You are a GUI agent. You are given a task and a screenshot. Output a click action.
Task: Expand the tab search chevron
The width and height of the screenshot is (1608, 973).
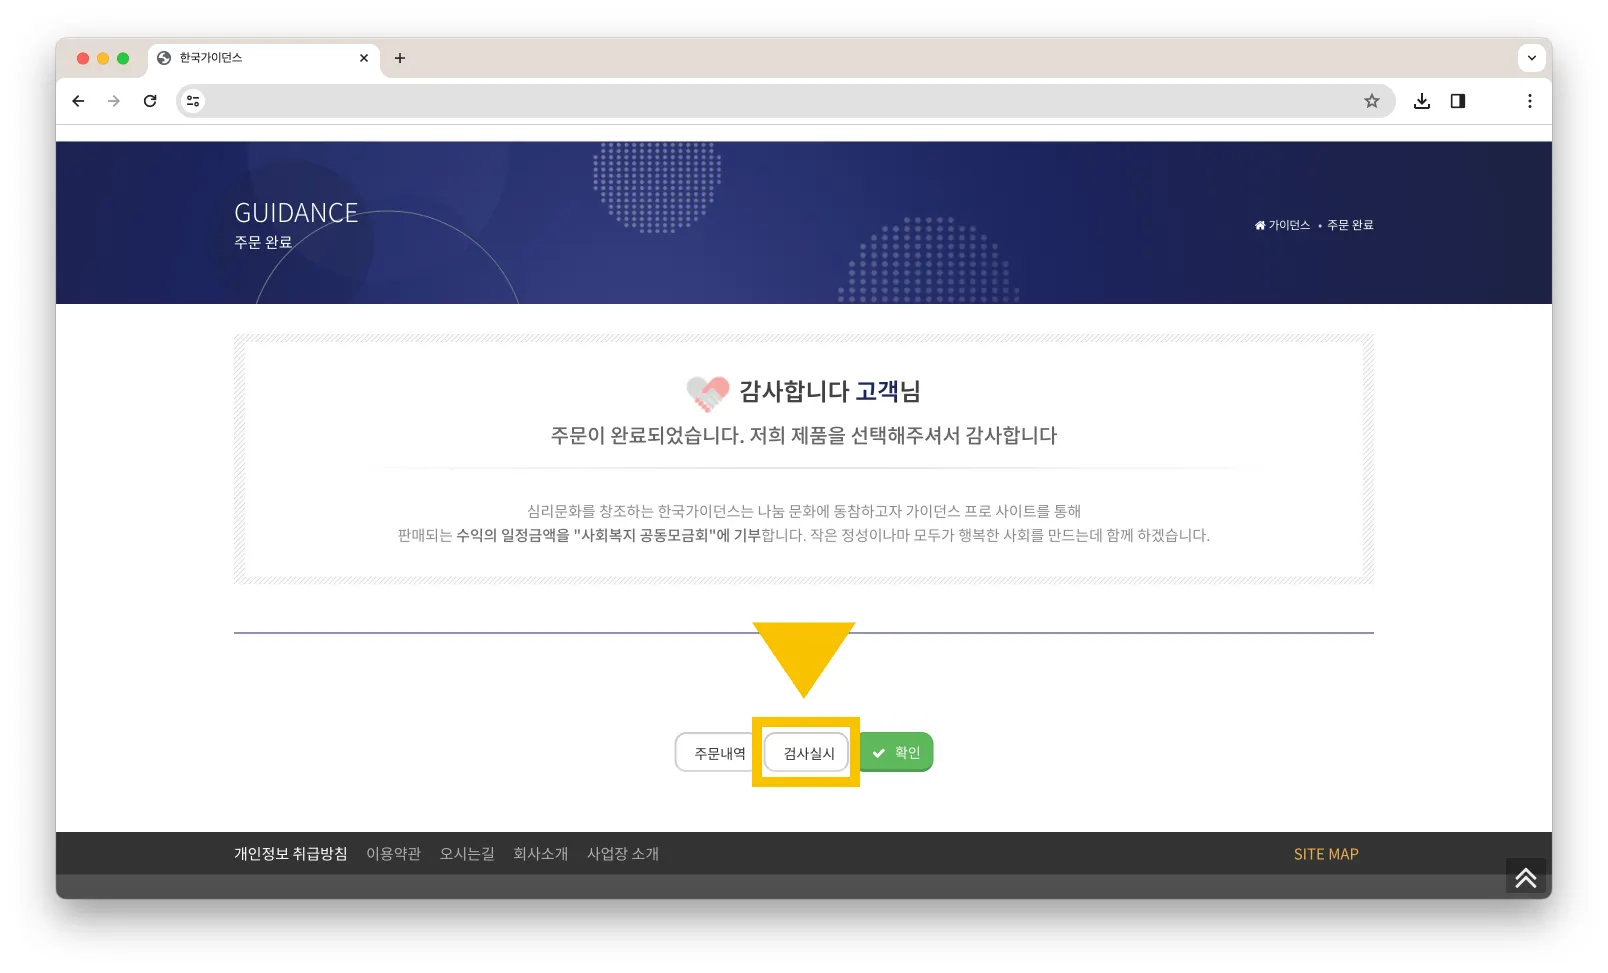coord(1531,58)
